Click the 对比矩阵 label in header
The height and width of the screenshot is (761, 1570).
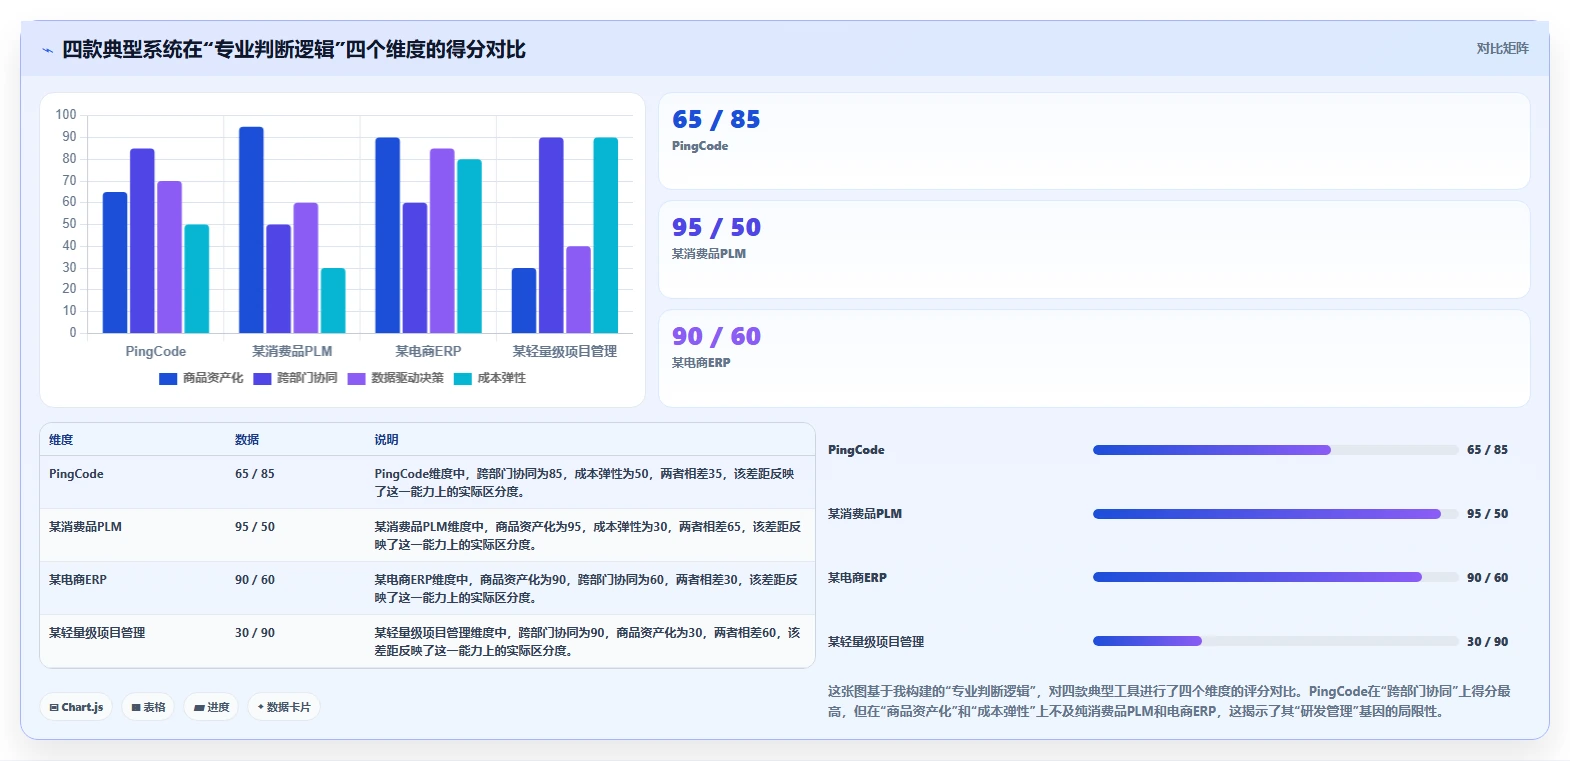pyautogui.click(x=1502, y=49)
